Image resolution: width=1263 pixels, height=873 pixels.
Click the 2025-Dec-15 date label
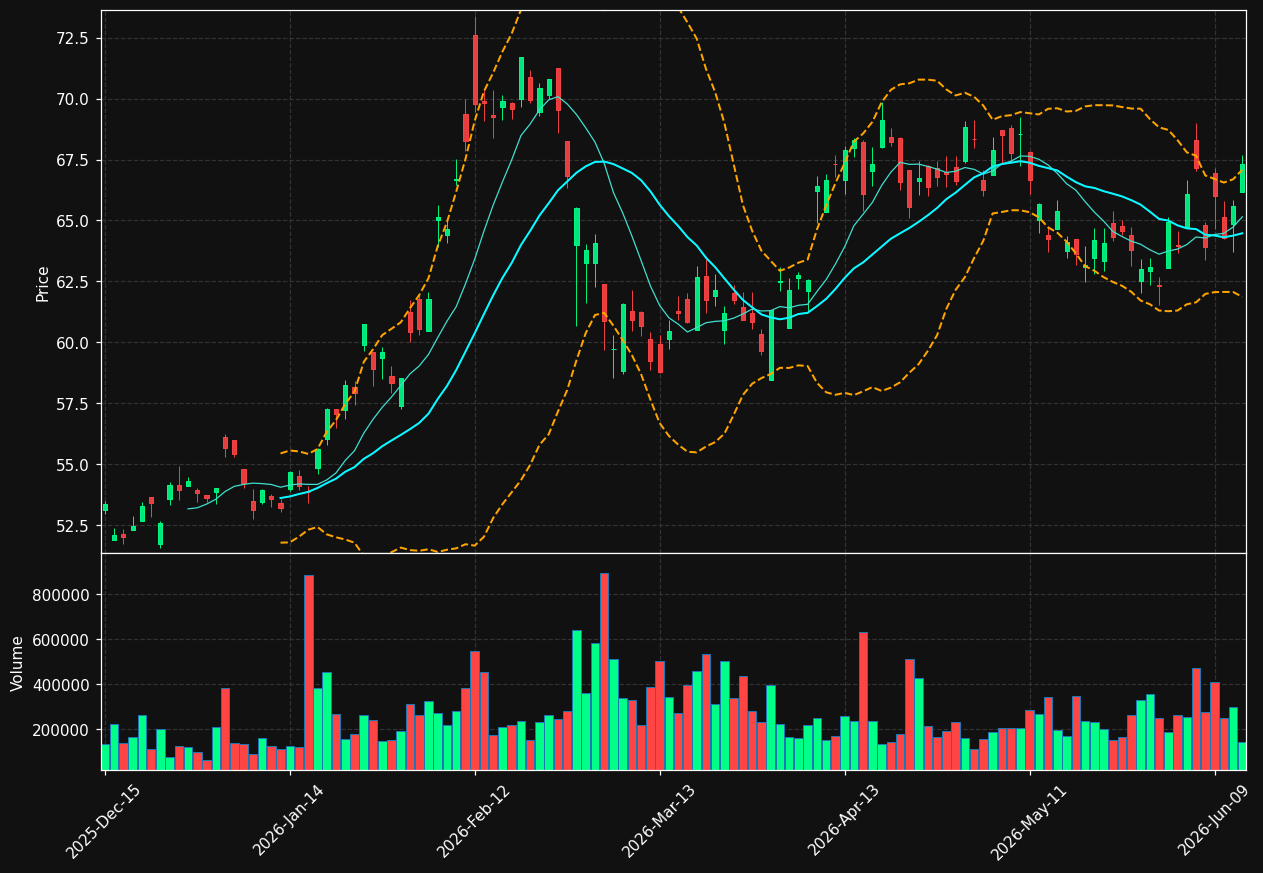(104, 822)
